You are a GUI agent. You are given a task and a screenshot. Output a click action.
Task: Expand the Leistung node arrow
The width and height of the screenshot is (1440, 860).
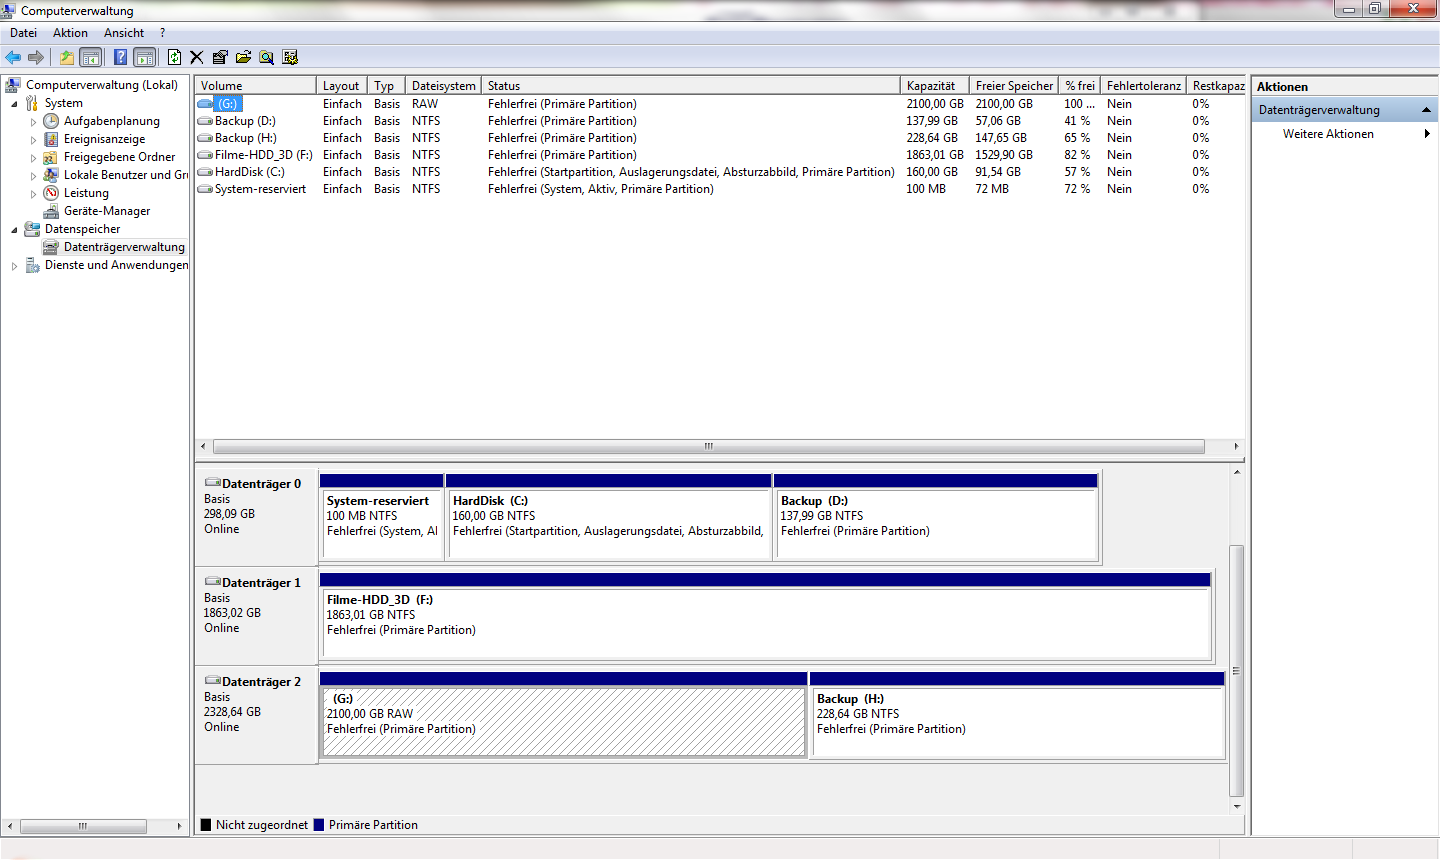pyautogui.click(x=33, y=194)
